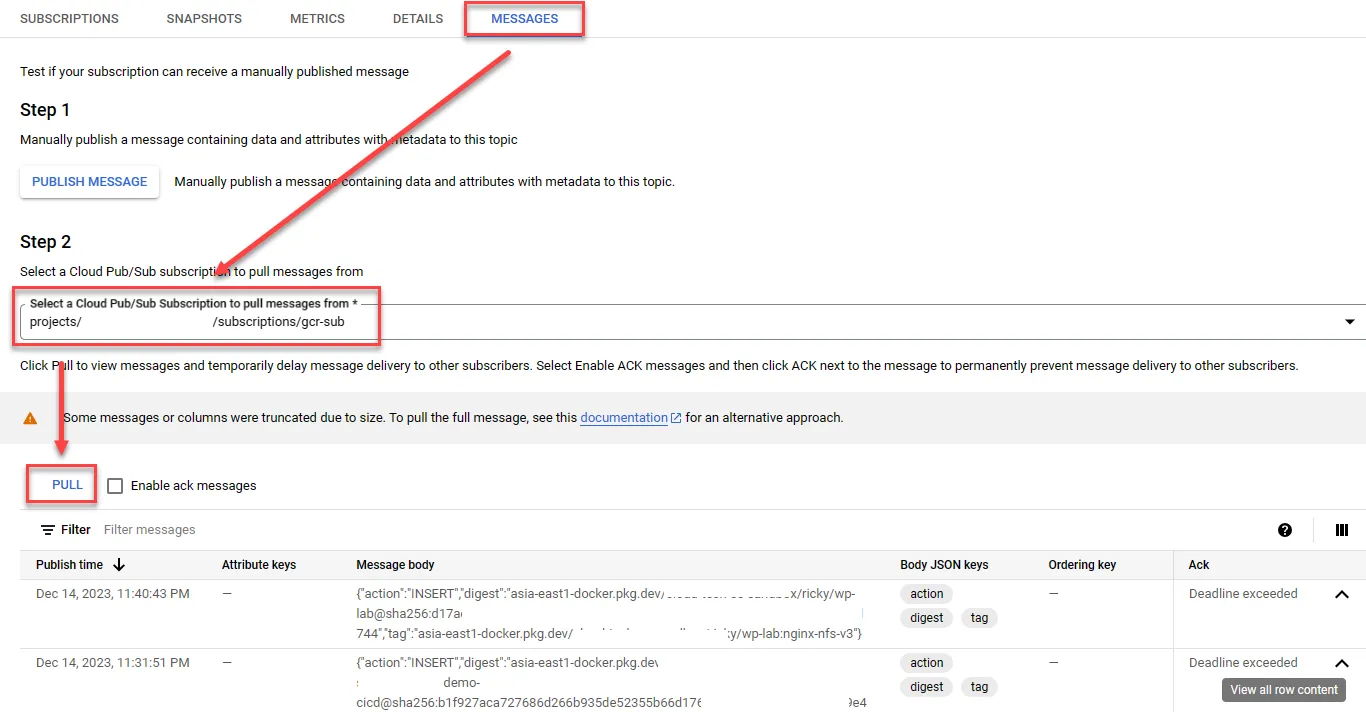The height and width of the screenshot is (712, 1366).
Task: Click the dropdown arrow of subscription selector
Action: [1350, 322]
